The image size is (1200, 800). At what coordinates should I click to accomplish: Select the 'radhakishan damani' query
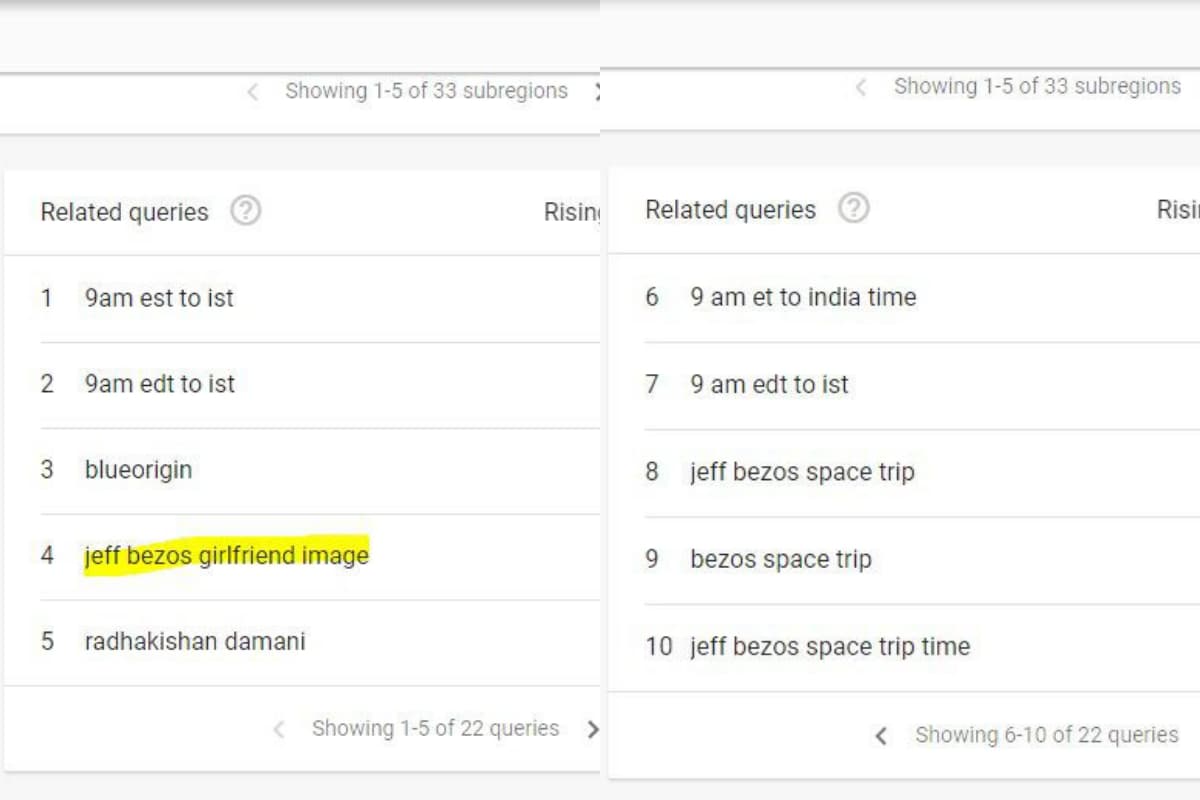click(x=195, y=641)
